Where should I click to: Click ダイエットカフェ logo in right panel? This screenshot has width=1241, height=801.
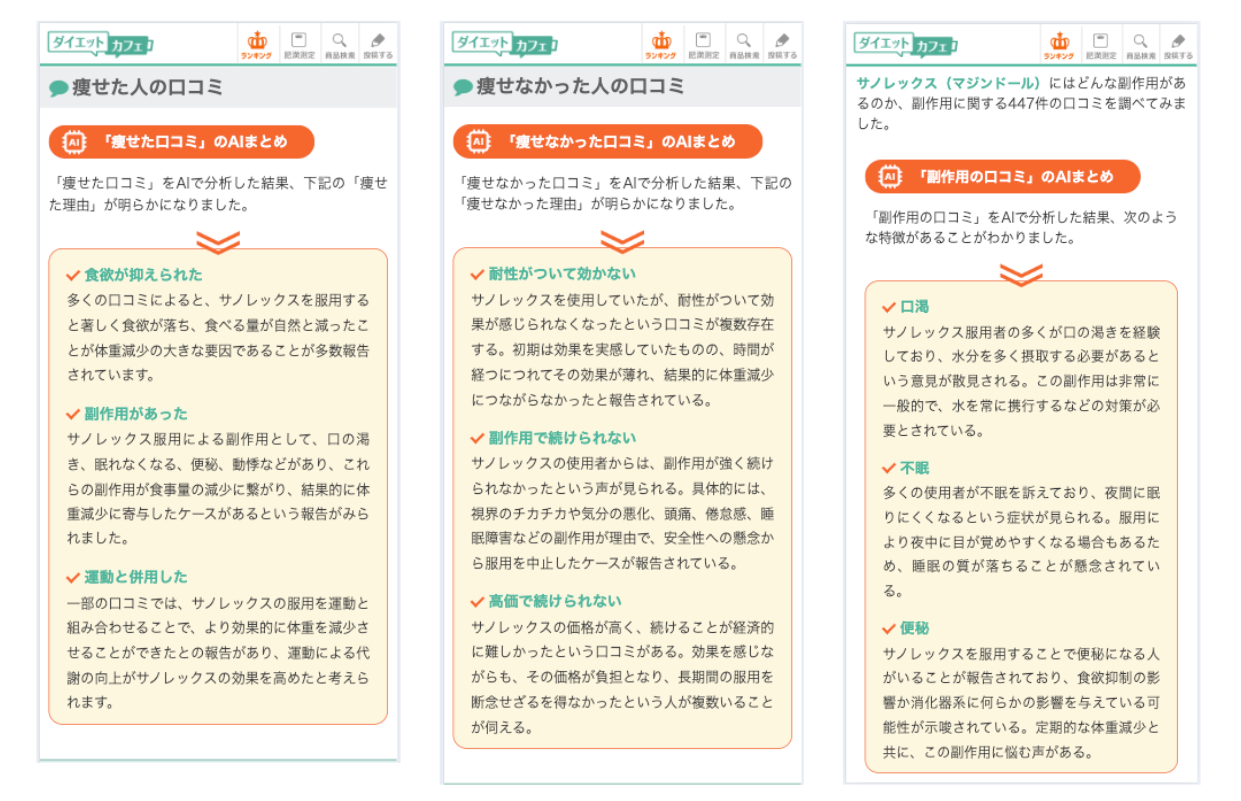click(905, 44)
